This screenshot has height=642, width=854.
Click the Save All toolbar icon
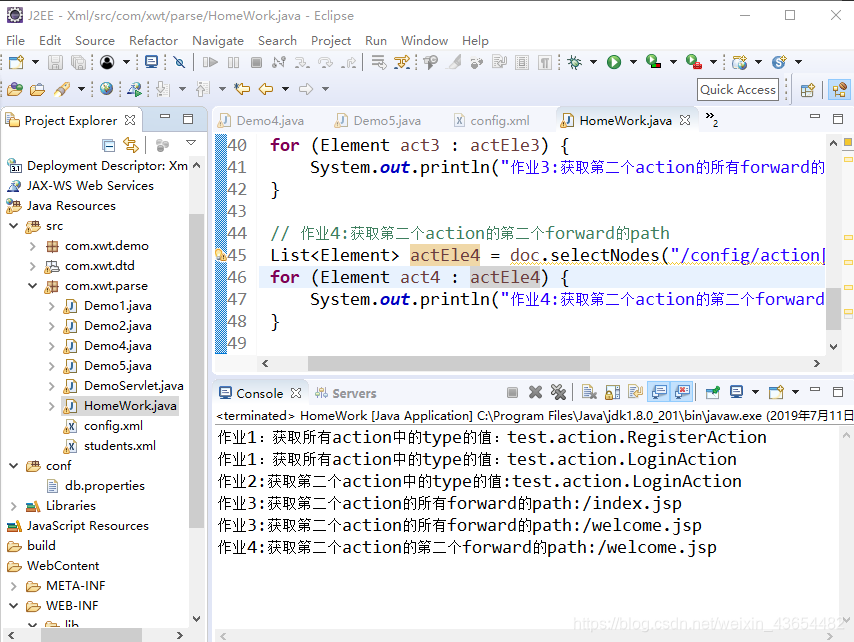pos(78,63)
